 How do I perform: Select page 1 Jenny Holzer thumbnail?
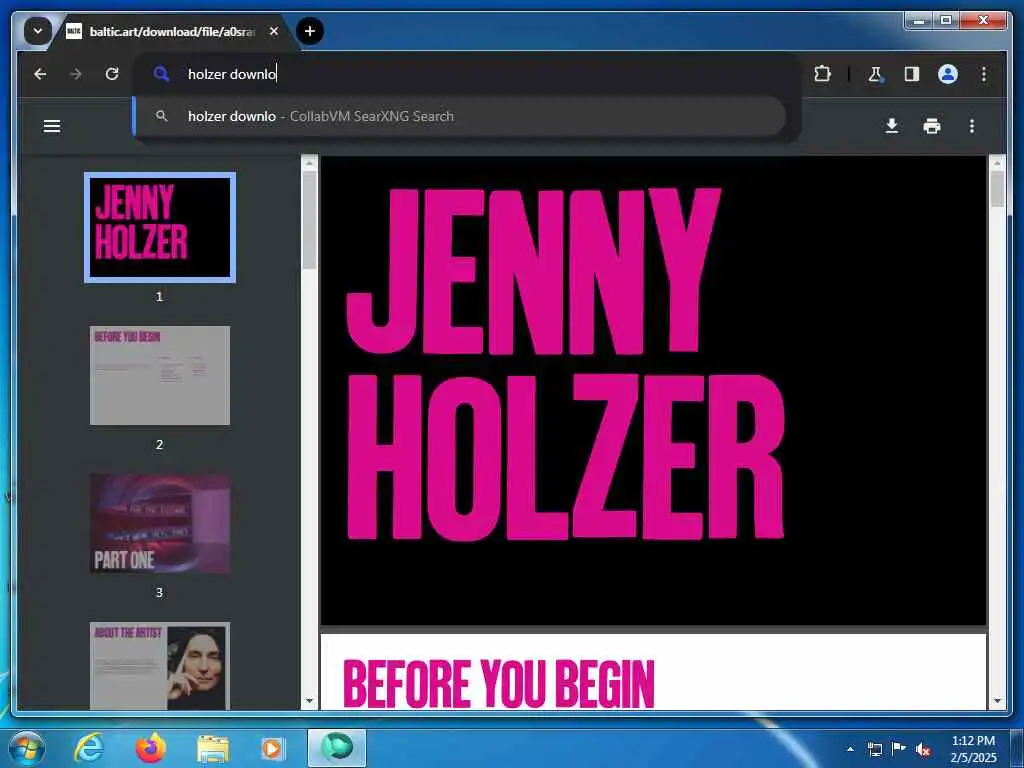[160, 227]
